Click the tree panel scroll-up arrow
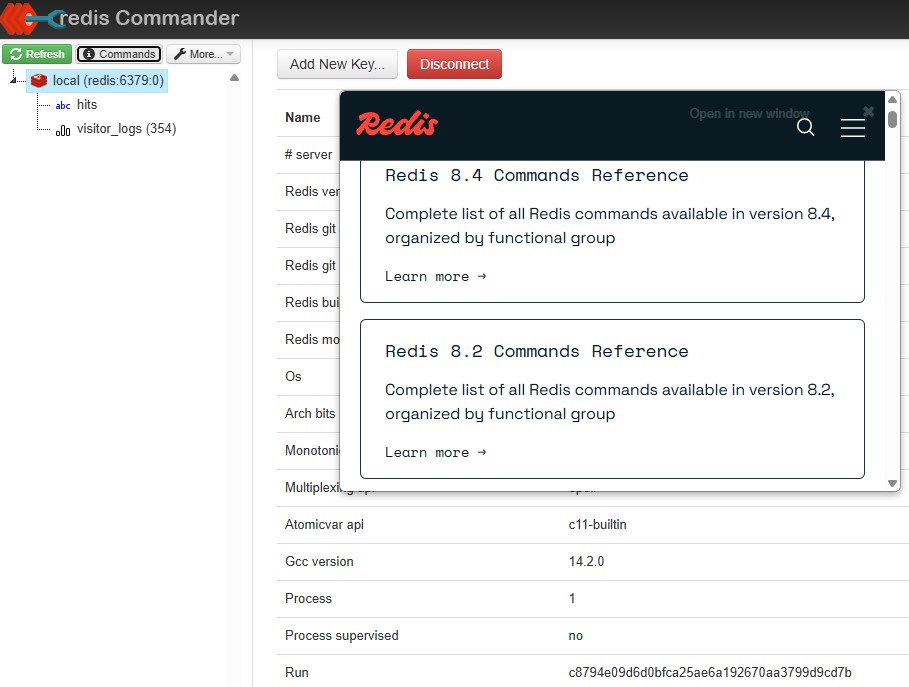This screenshot has width=909, height=687. tap(234, 78)
